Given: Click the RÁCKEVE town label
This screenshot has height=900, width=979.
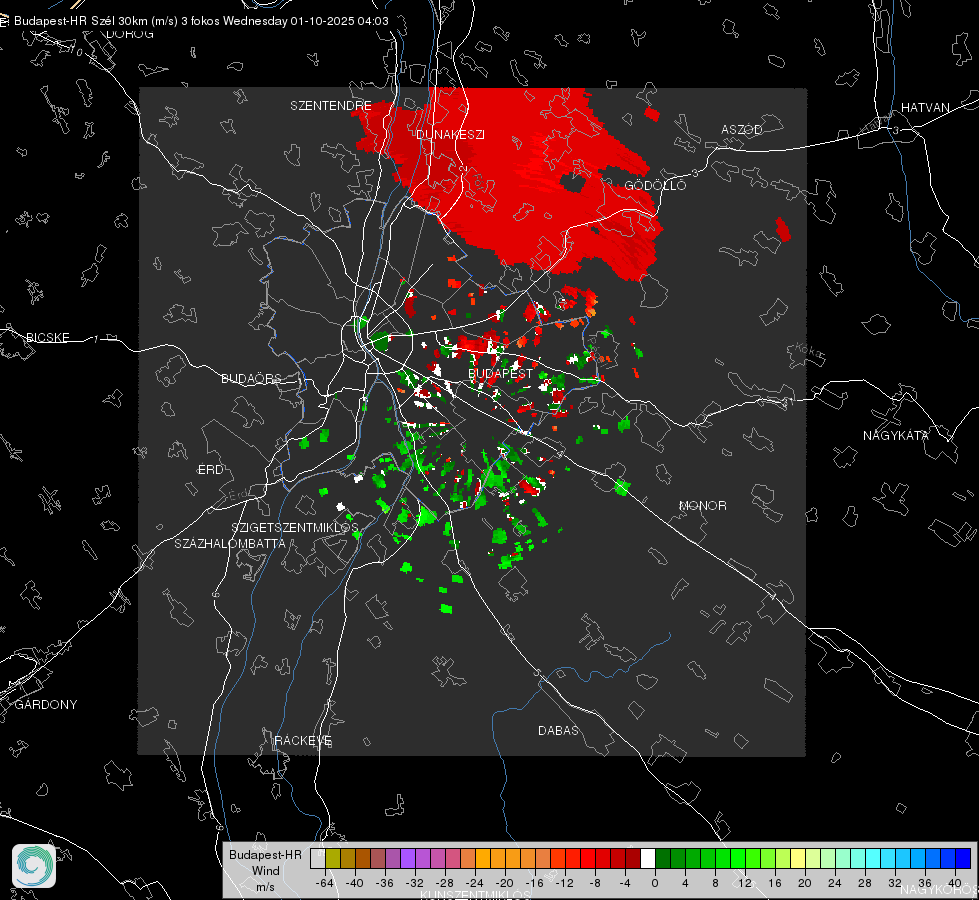Looking at the screenshot, I should point(303,741).
